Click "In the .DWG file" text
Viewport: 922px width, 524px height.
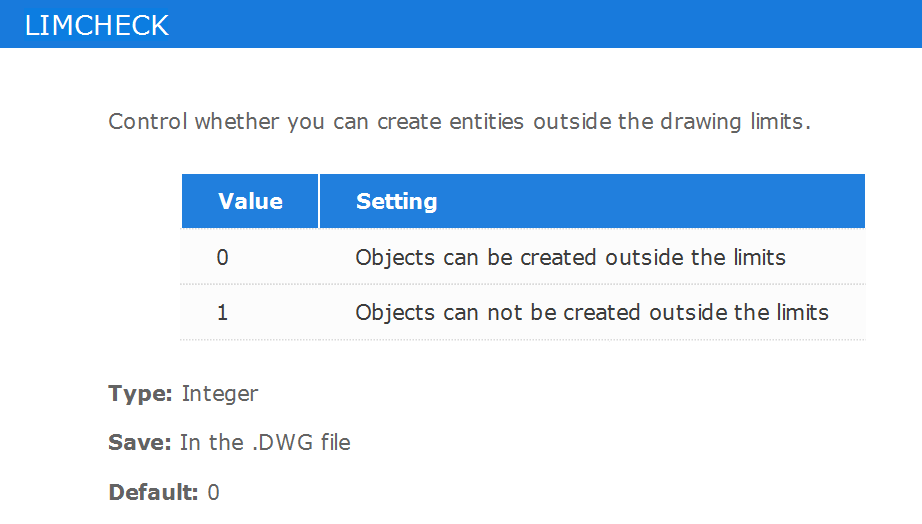coord(265,442)
